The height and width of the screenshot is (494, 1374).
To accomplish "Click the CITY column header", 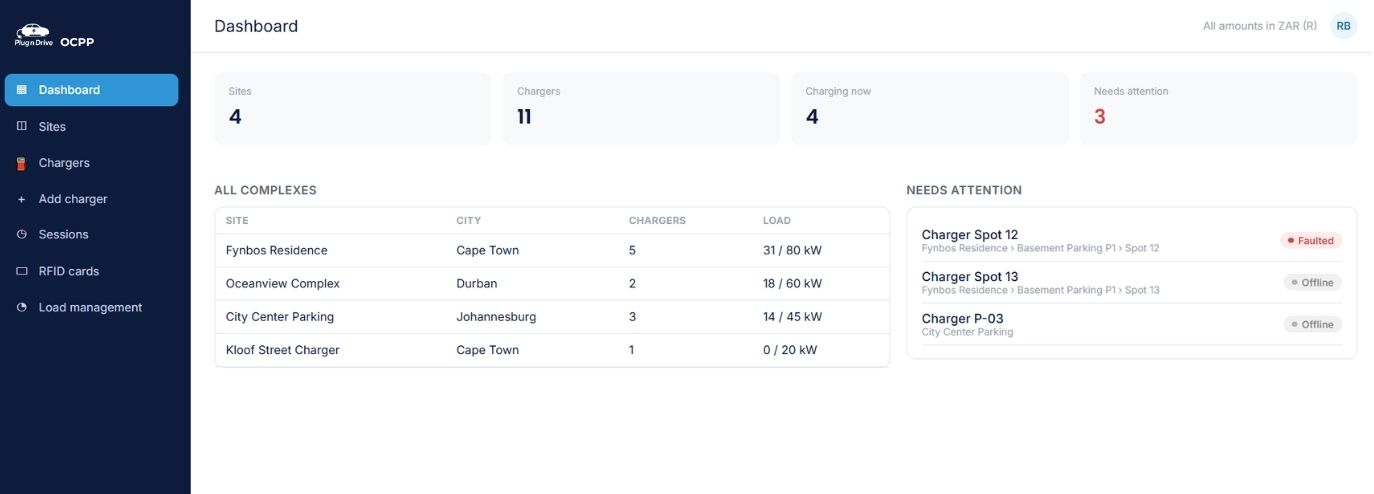I will (469, 221).
